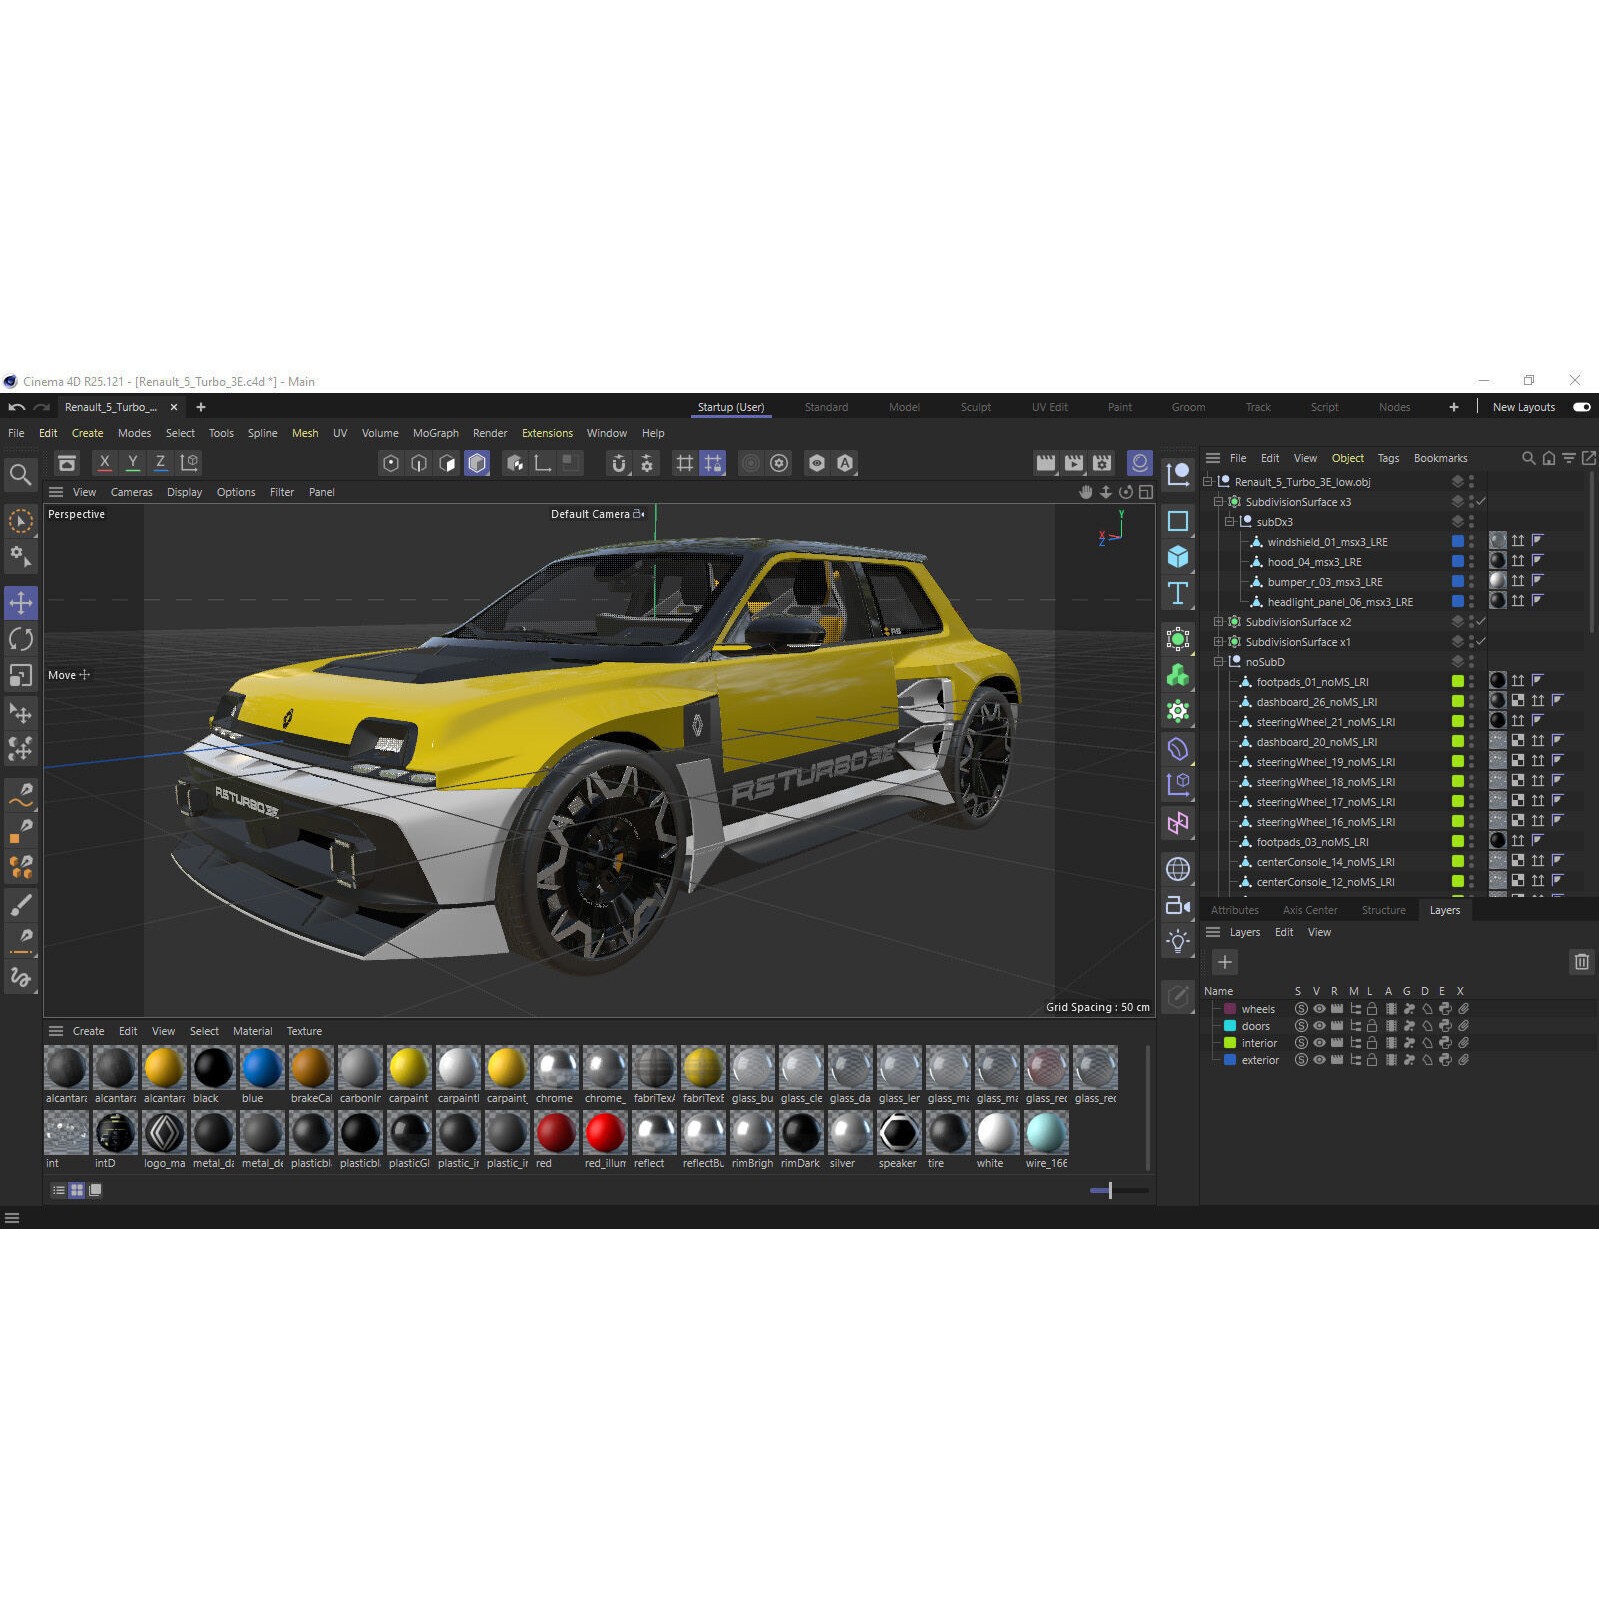Toggle the New Layouts switch
The width and height of the screenshot is (1599, 1599).
tap(1582, 407)
